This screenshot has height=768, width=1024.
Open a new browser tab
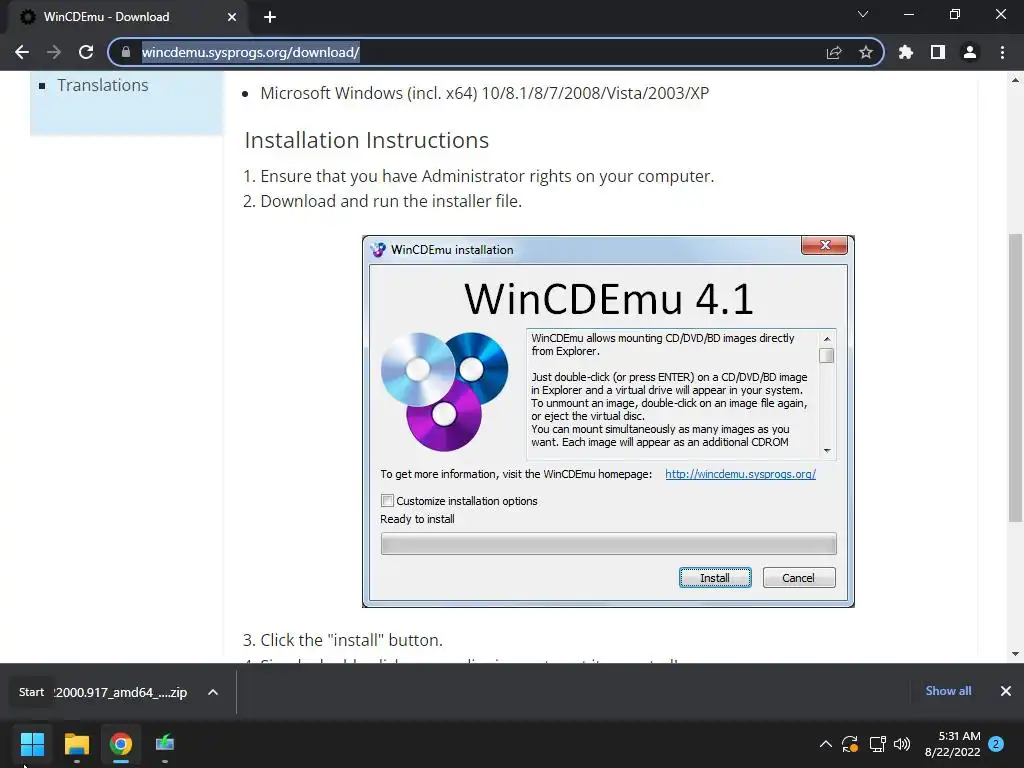tap(270, 17)
